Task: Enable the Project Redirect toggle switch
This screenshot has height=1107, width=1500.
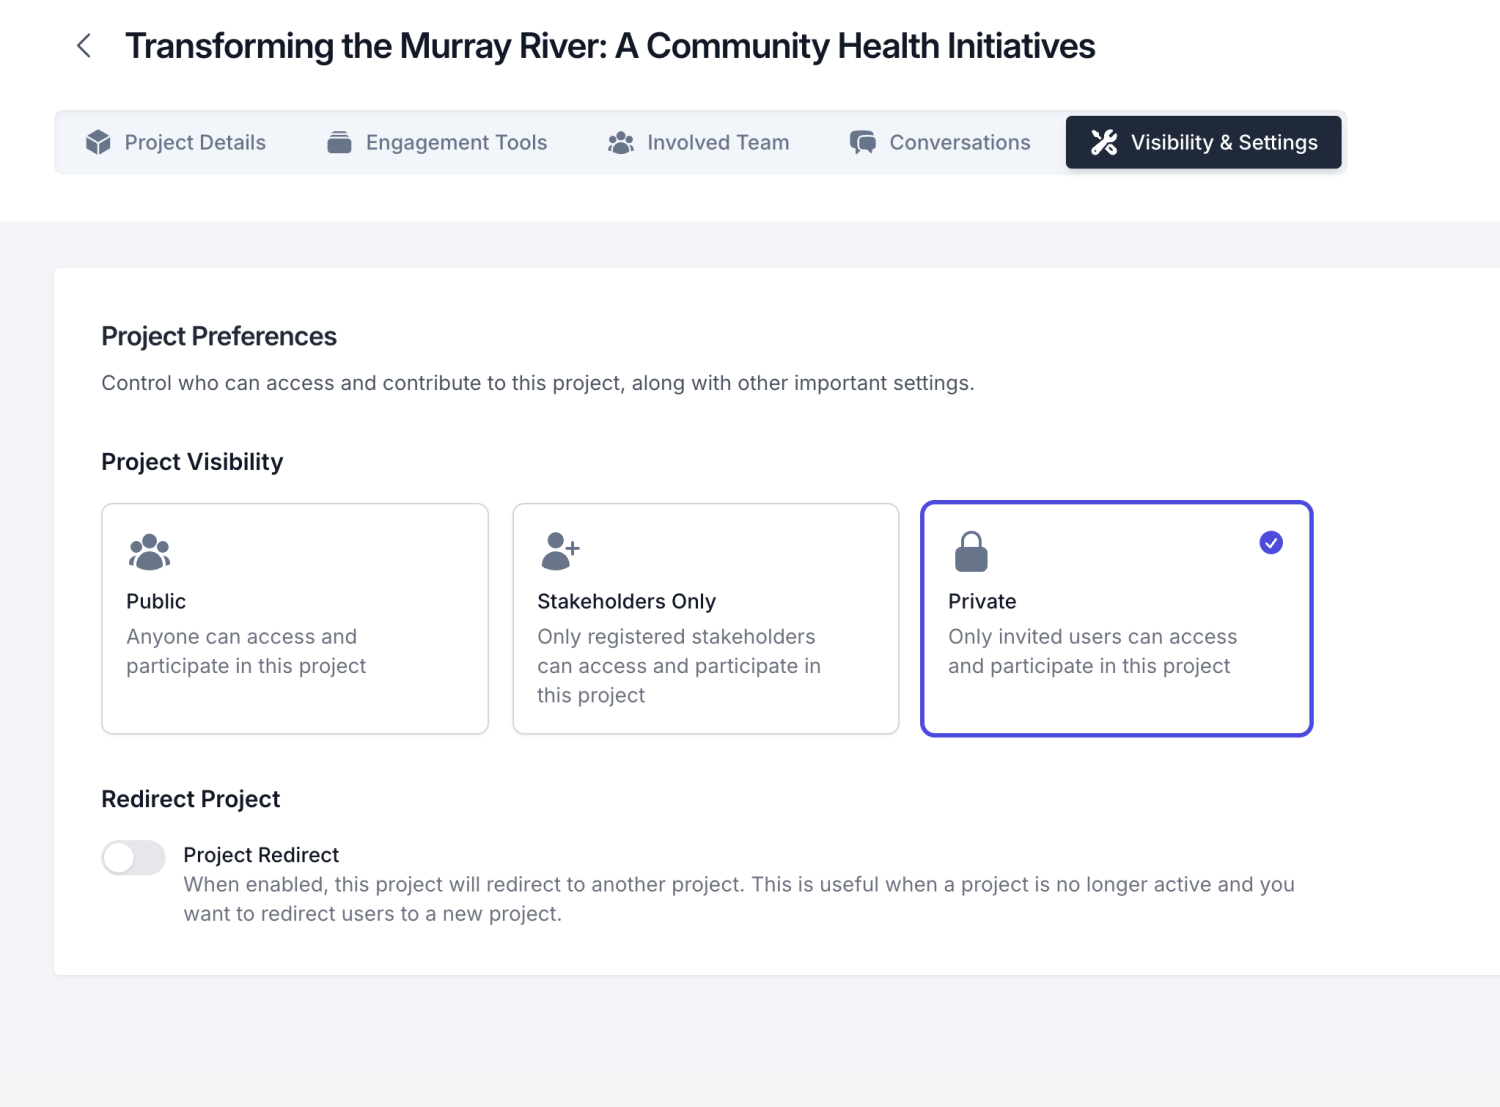Action: pos(133,857)
